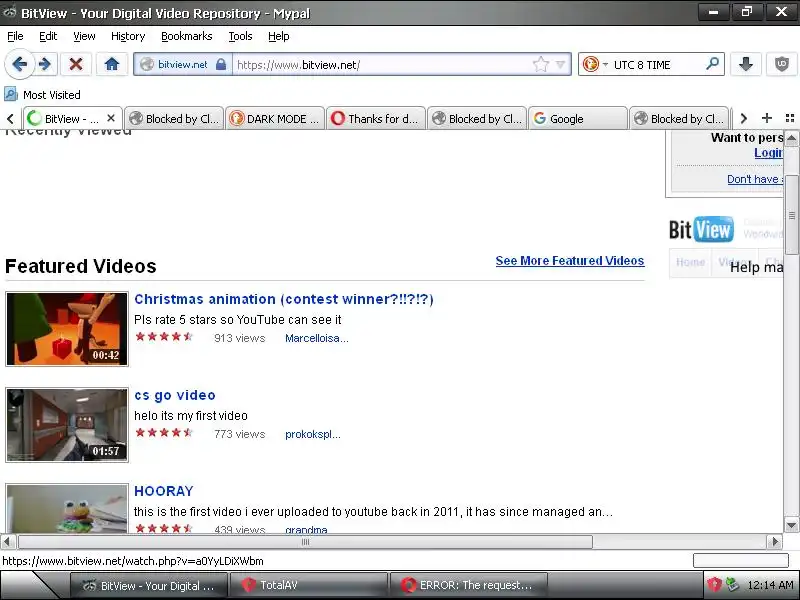The image size is (800, 600).
Task: Close the BitView tab
Action: pos(111,118)
